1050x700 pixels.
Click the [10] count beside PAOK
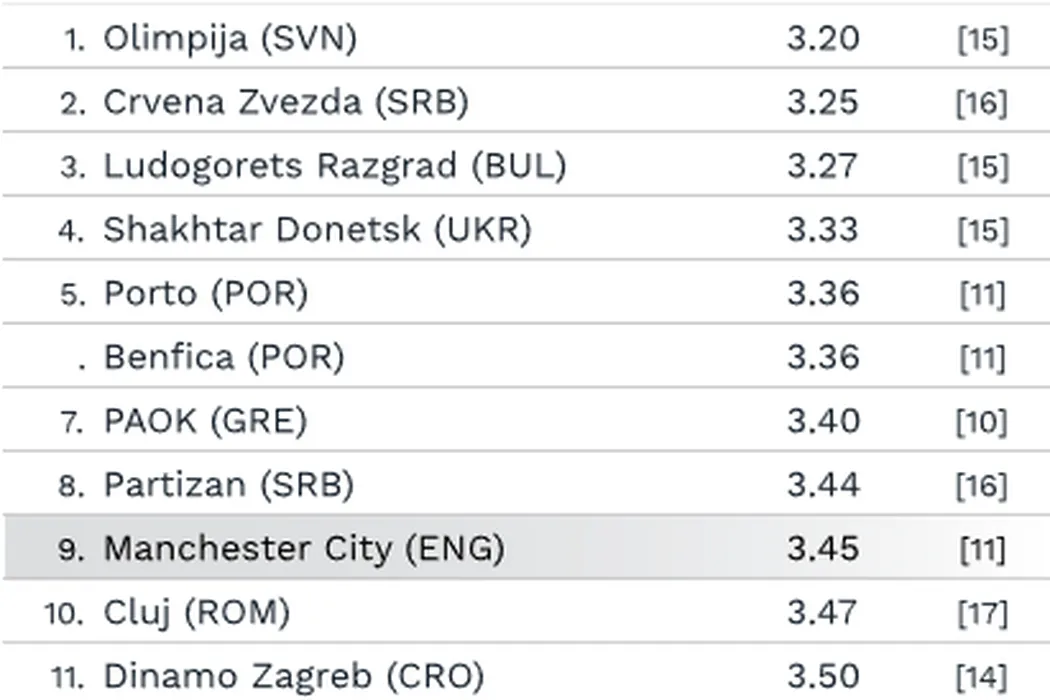(981, 422)
